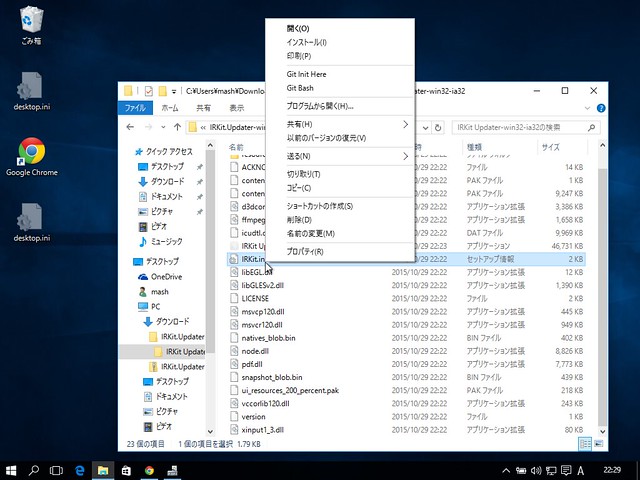
Task: Open the 共有 ribbon tab
Action: (x=203, y=108)
